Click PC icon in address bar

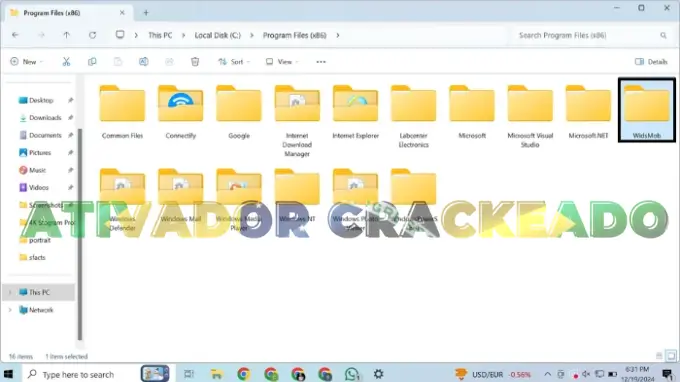pyautogui.click(x=120, y=35)
